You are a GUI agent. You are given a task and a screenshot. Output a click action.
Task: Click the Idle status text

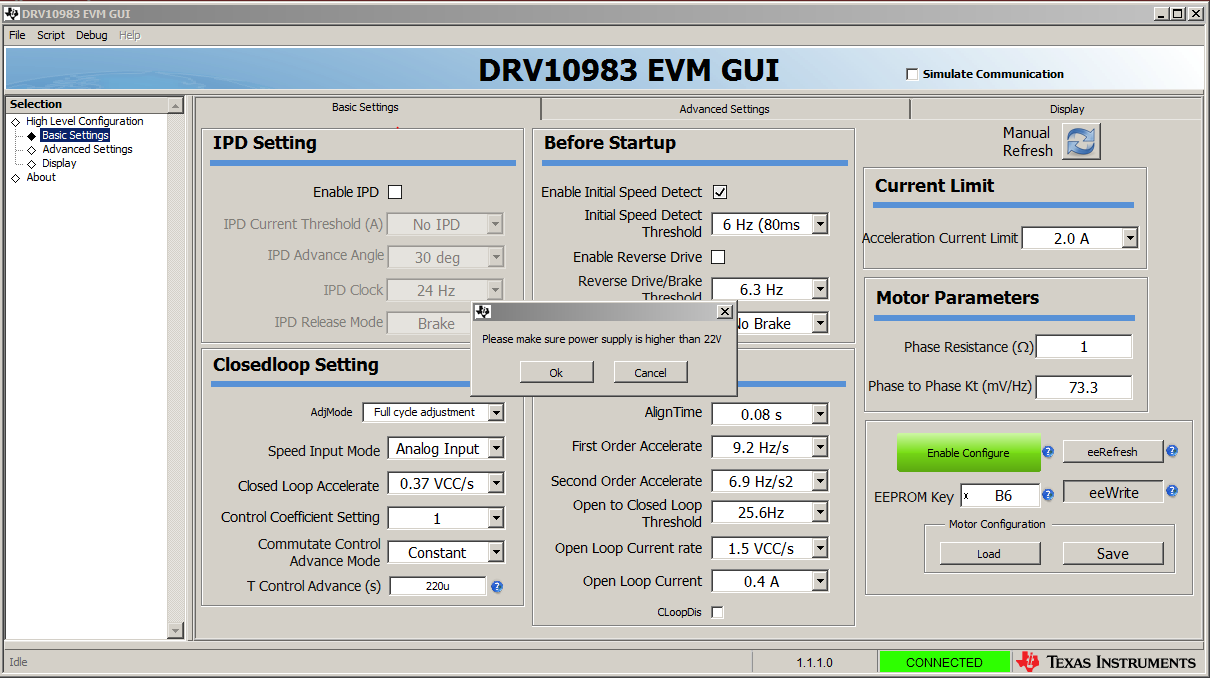18,662
